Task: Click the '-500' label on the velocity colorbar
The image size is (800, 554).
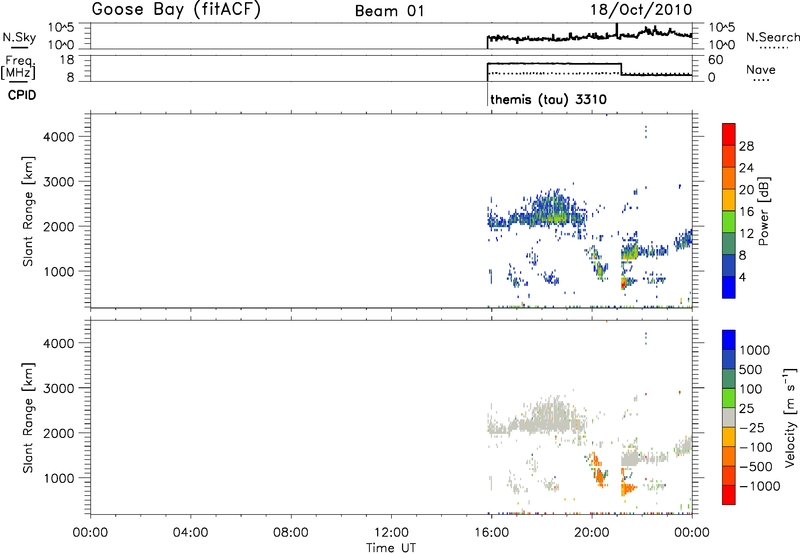Action: [x=756, y=466]
